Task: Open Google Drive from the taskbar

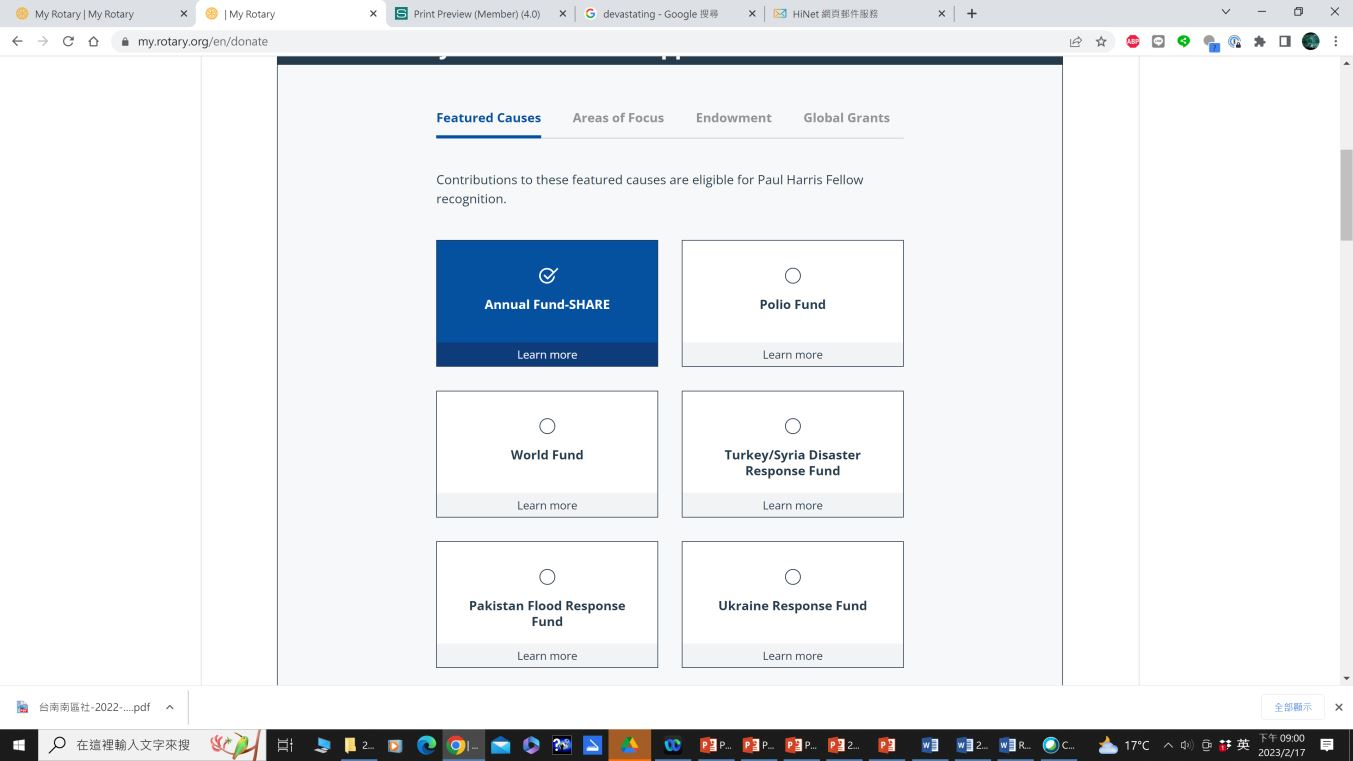Action: [629, 745]
